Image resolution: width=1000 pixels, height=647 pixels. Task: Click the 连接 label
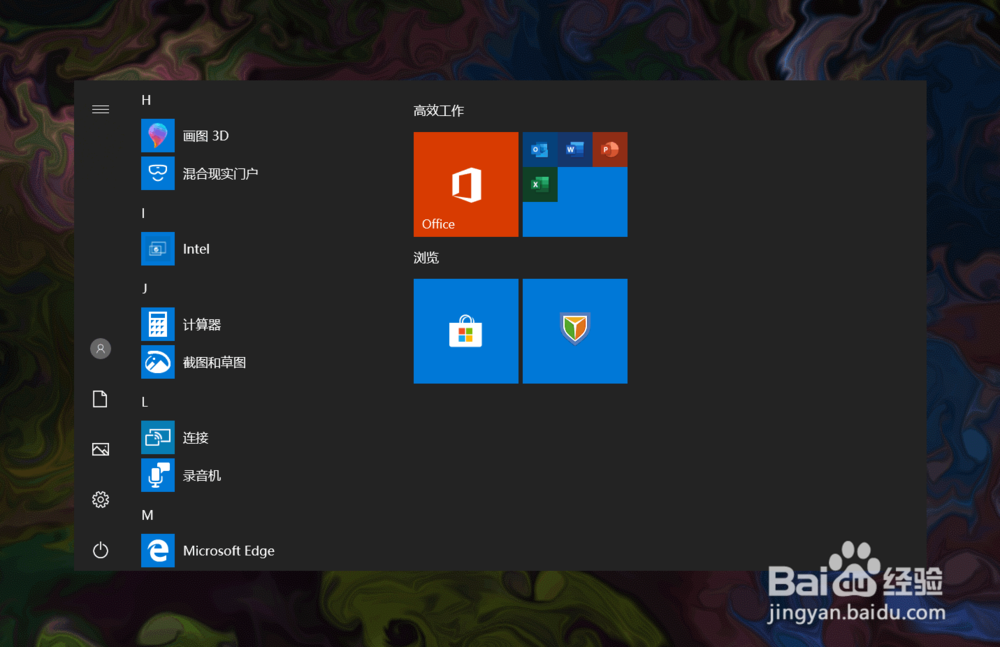[195, 438]
